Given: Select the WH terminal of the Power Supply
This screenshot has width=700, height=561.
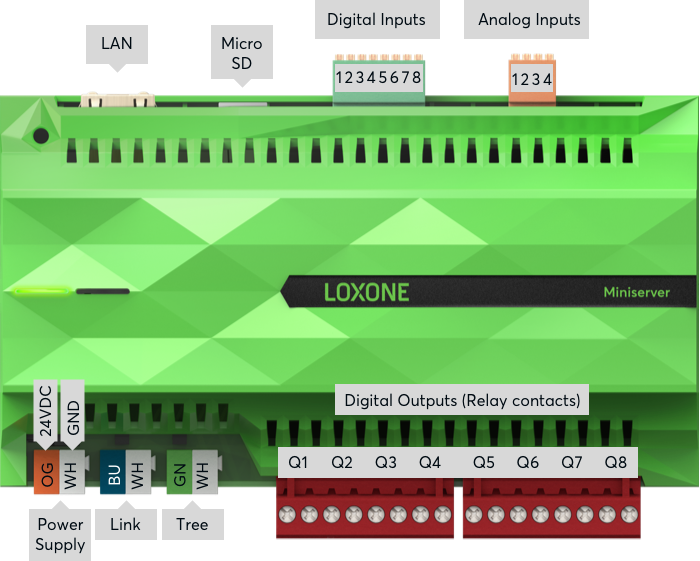Looking at the screenshot, I should point(72,473).
